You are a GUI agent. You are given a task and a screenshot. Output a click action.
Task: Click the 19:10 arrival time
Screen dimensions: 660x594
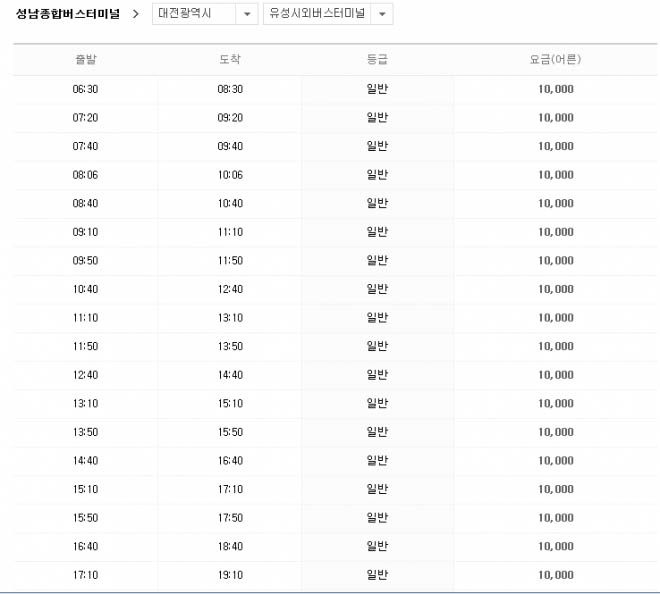click(230, 575)
